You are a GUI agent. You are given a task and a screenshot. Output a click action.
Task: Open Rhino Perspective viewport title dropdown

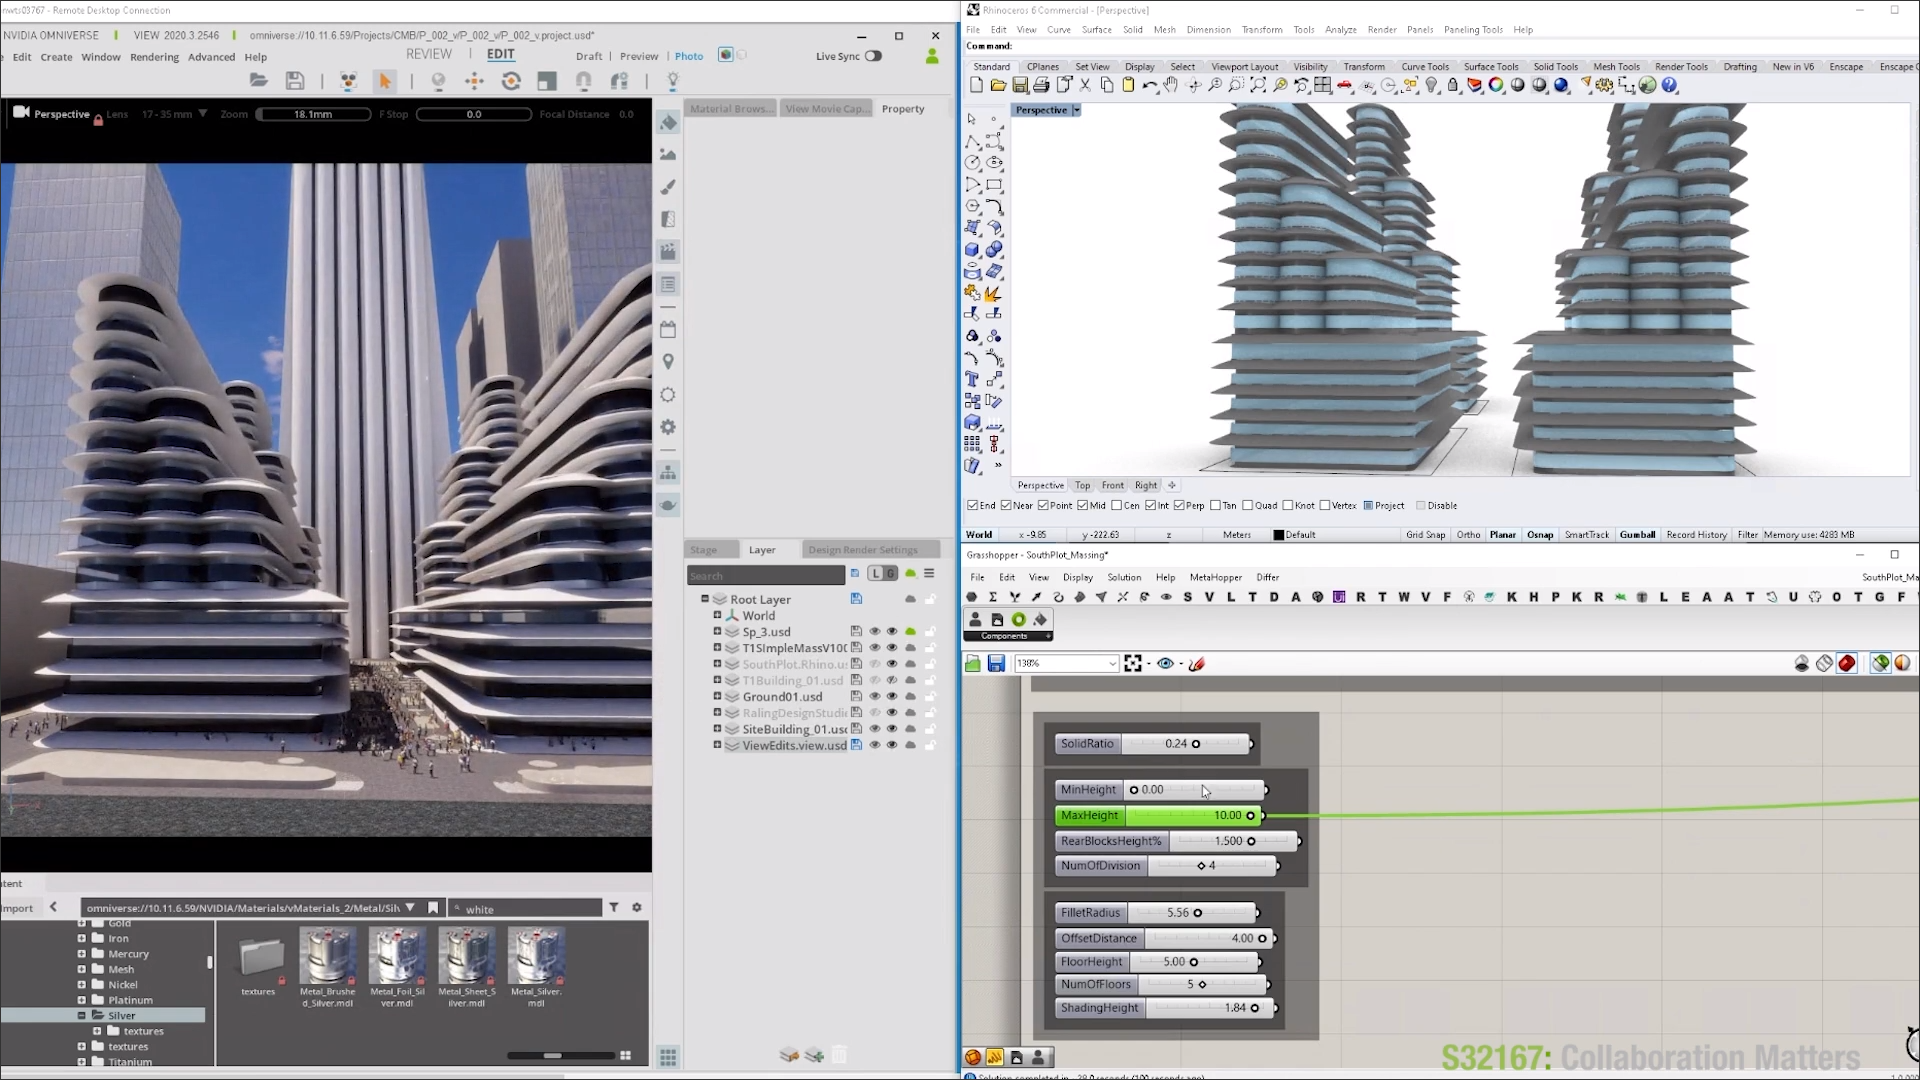coord(1076,110)
